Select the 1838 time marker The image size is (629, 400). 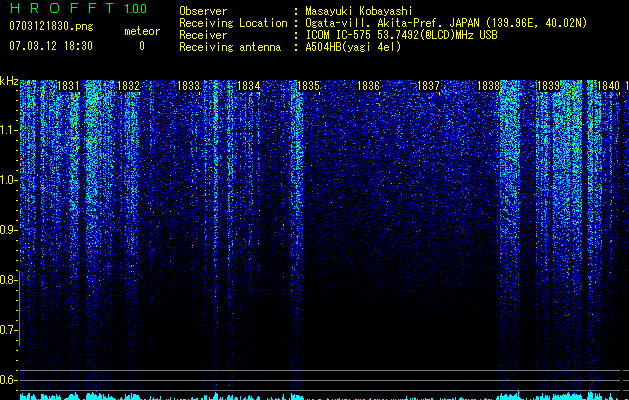click(489, 86)
